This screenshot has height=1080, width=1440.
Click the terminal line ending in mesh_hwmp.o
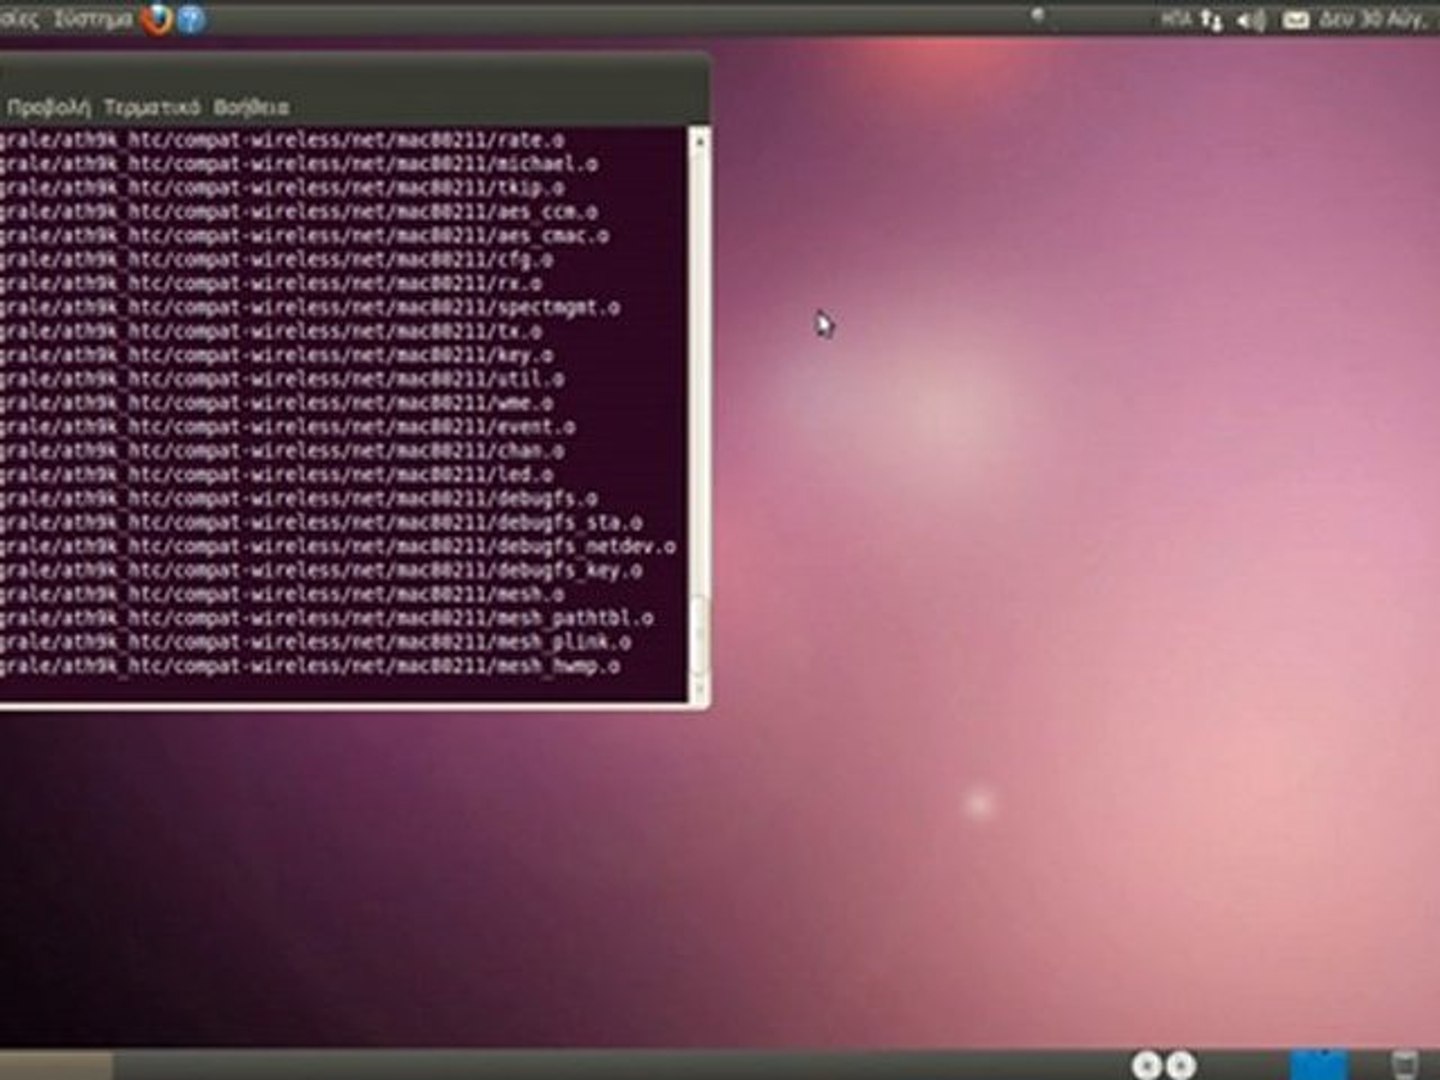(310, 667)
